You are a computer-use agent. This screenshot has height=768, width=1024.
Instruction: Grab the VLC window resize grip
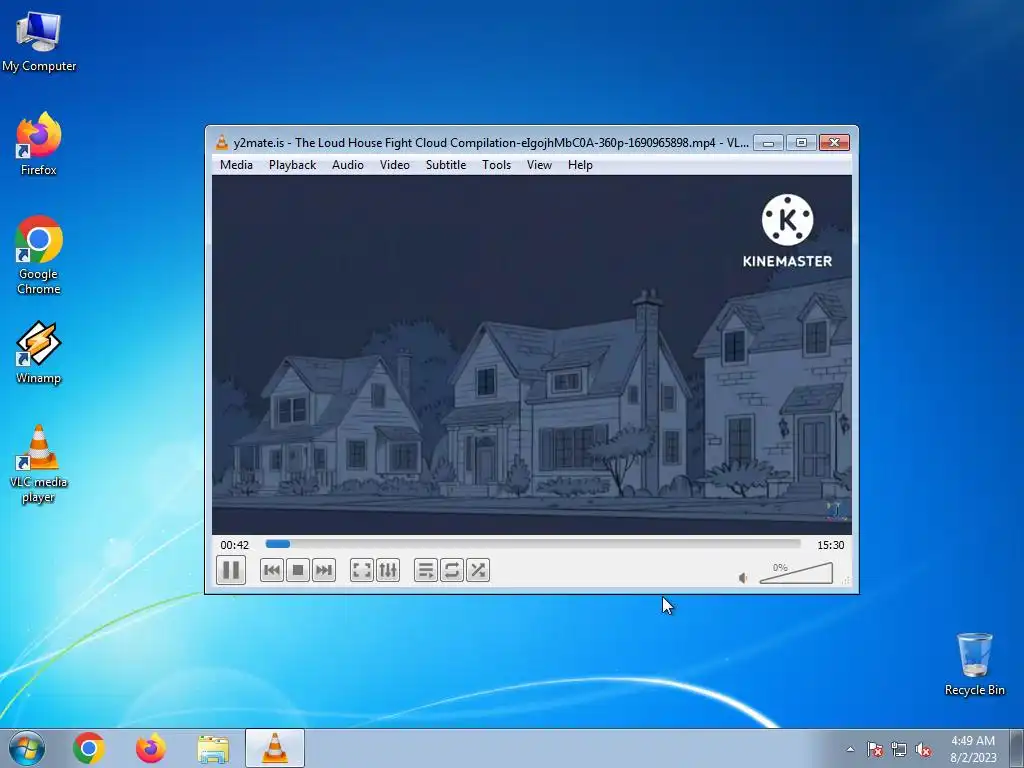(x=846, y=580)
